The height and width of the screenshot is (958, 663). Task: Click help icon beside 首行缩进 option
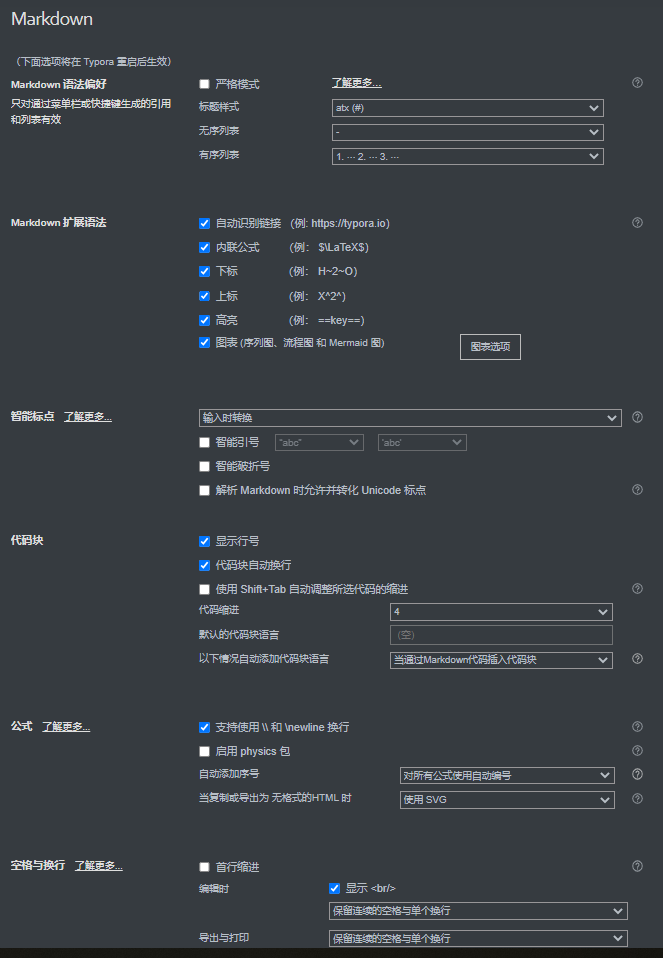pos(637,866)
